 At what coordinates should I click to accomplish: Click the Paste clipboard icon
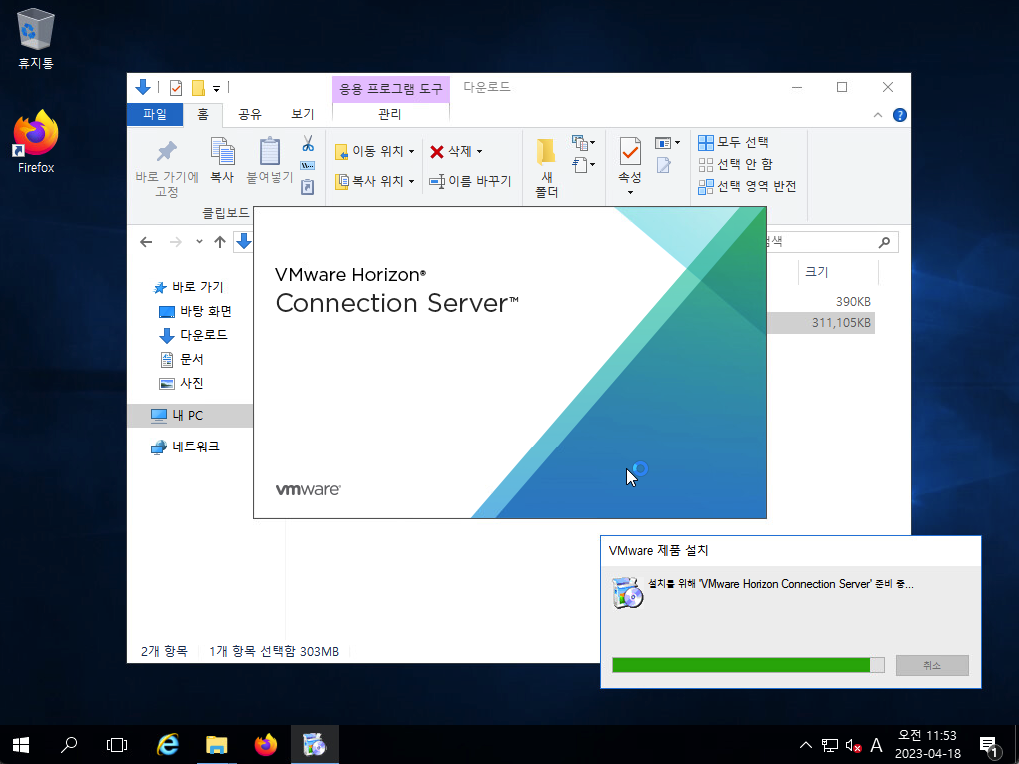click(270, 151)
